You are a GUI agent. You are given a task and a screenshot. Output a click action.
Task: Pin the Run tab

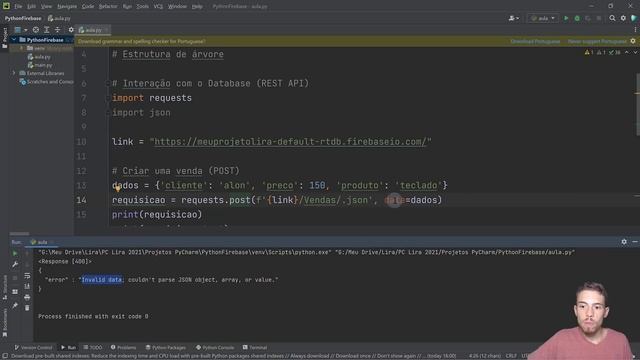pos(15,305)
